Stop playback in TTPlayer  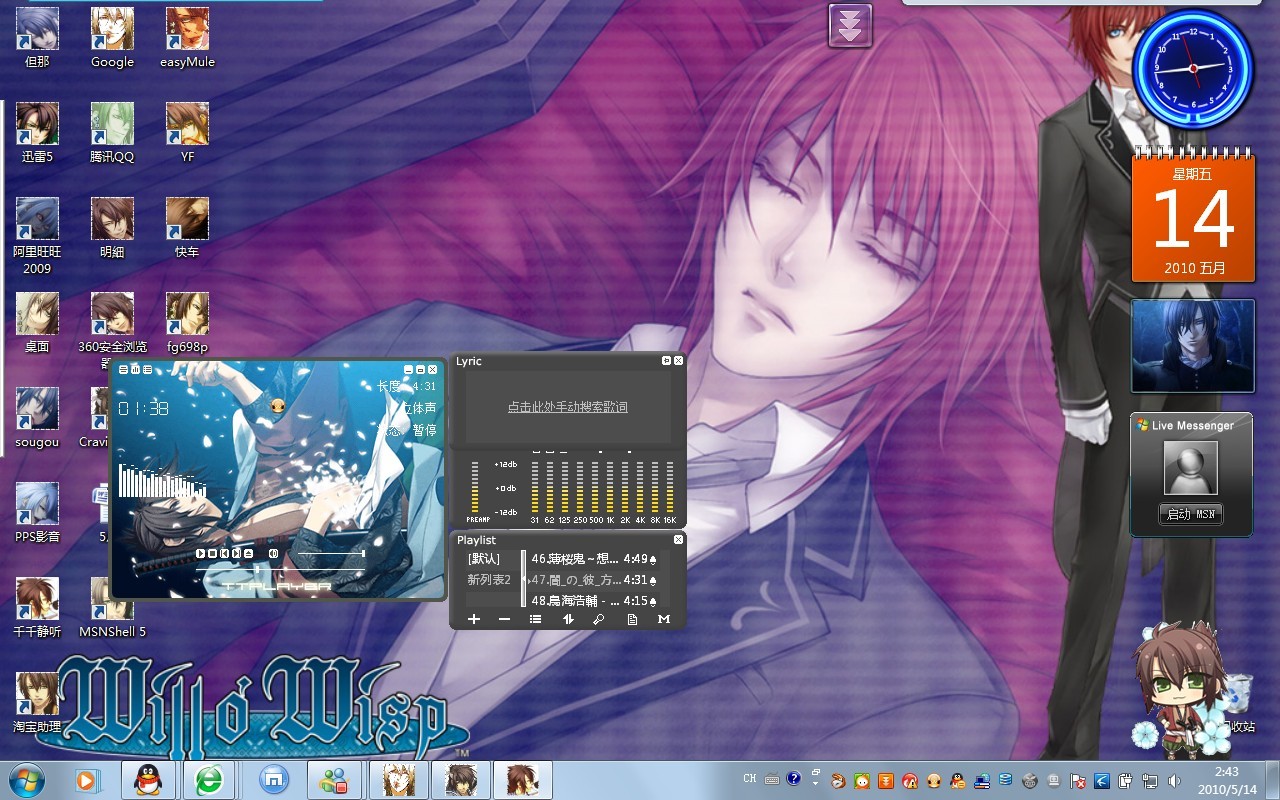pyautogui.click(x=213, y=553)
